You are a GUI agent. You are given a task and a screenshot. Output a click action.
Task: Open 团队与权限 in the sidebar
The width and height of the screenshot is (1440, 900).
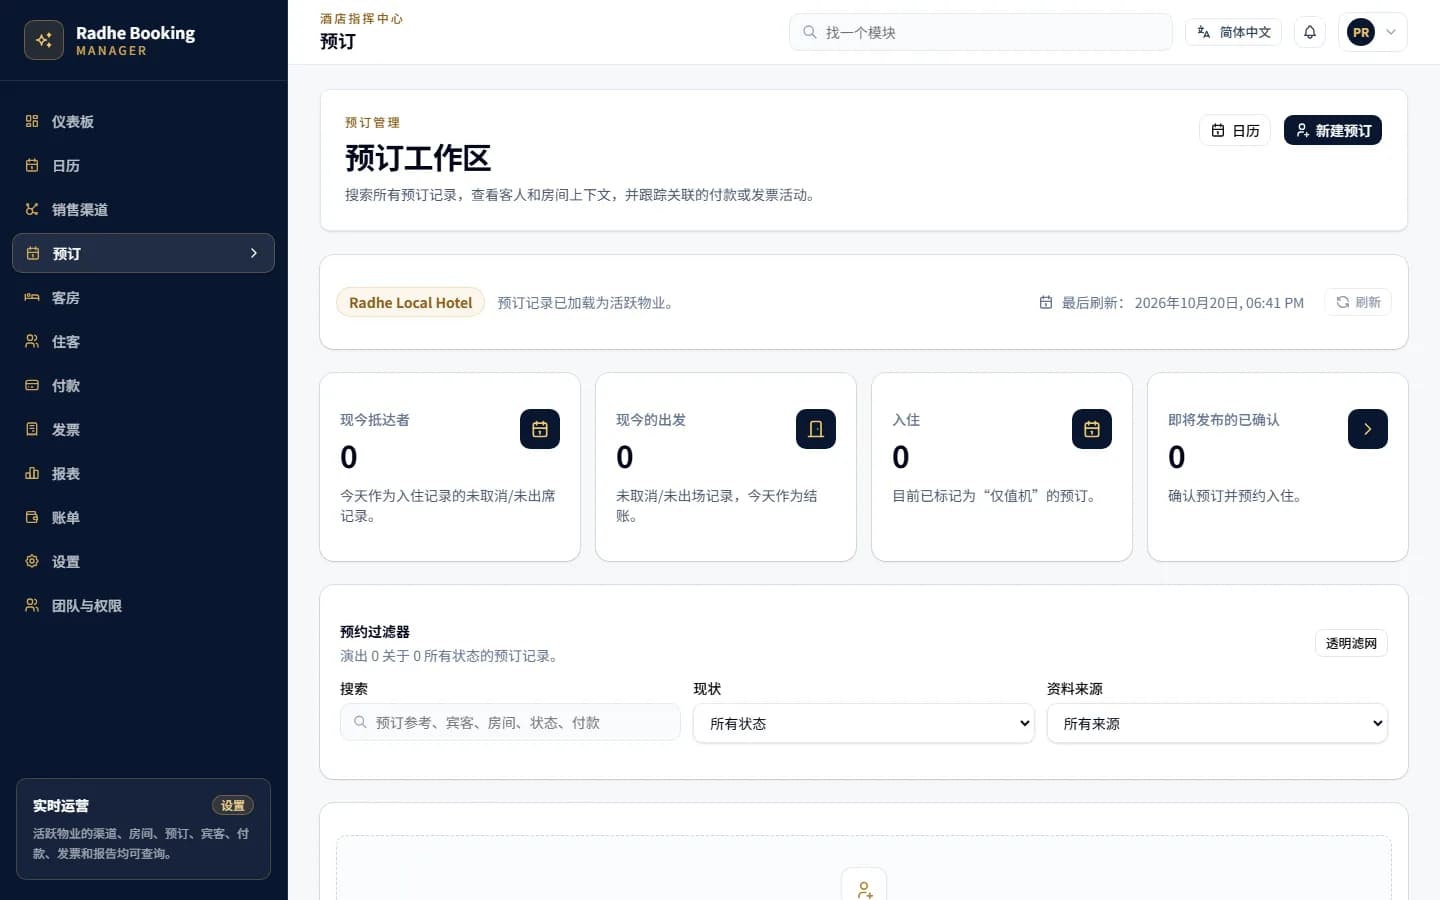click(143, 606)
